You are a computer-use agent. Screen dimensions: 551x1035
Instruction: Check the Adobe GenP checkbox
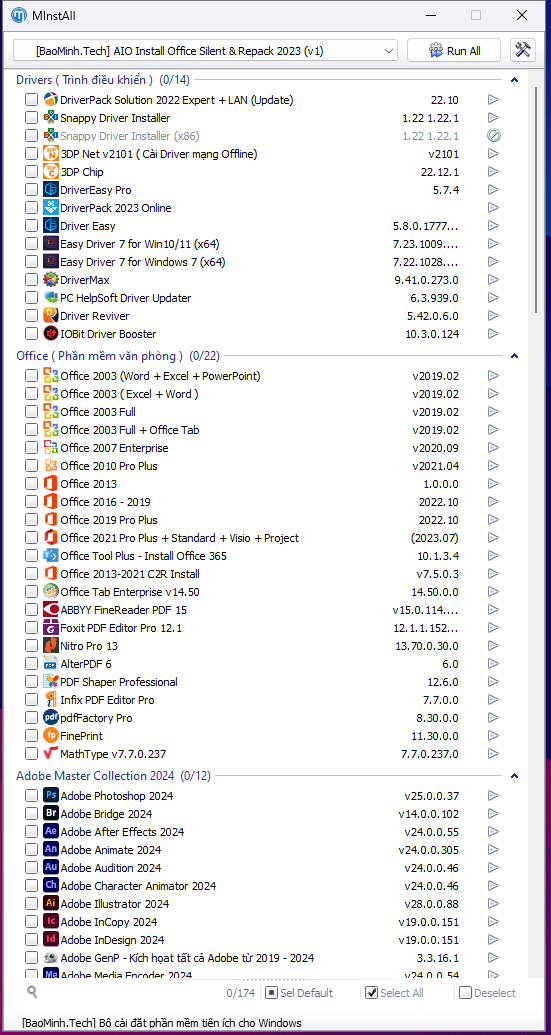pyautogui.click(x=31, y=958)
